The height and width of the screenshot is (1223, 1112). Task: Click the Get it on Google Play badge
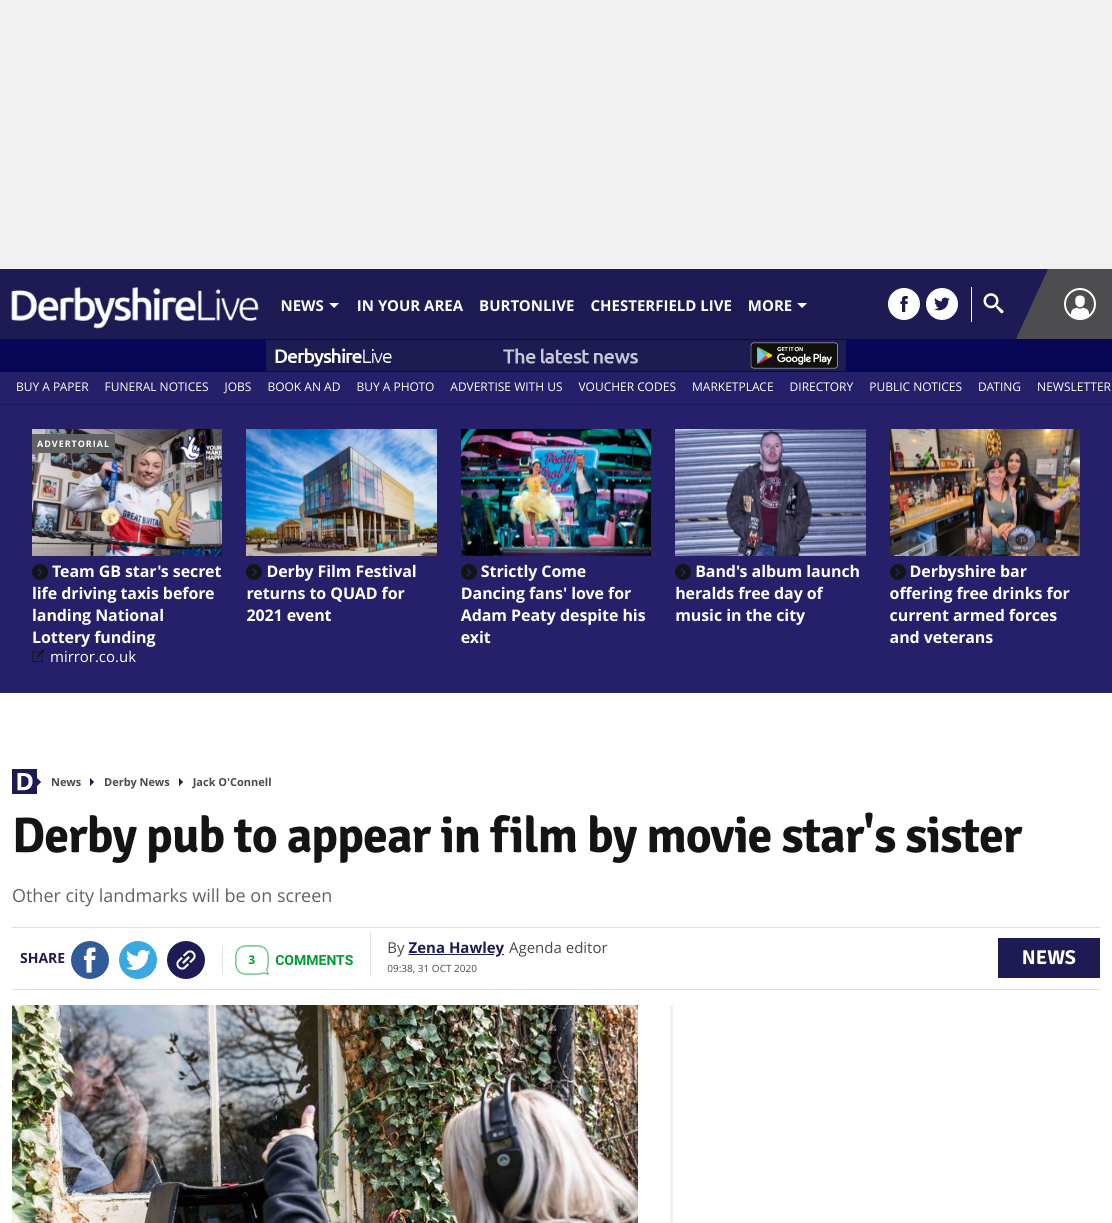pos(794,355)
